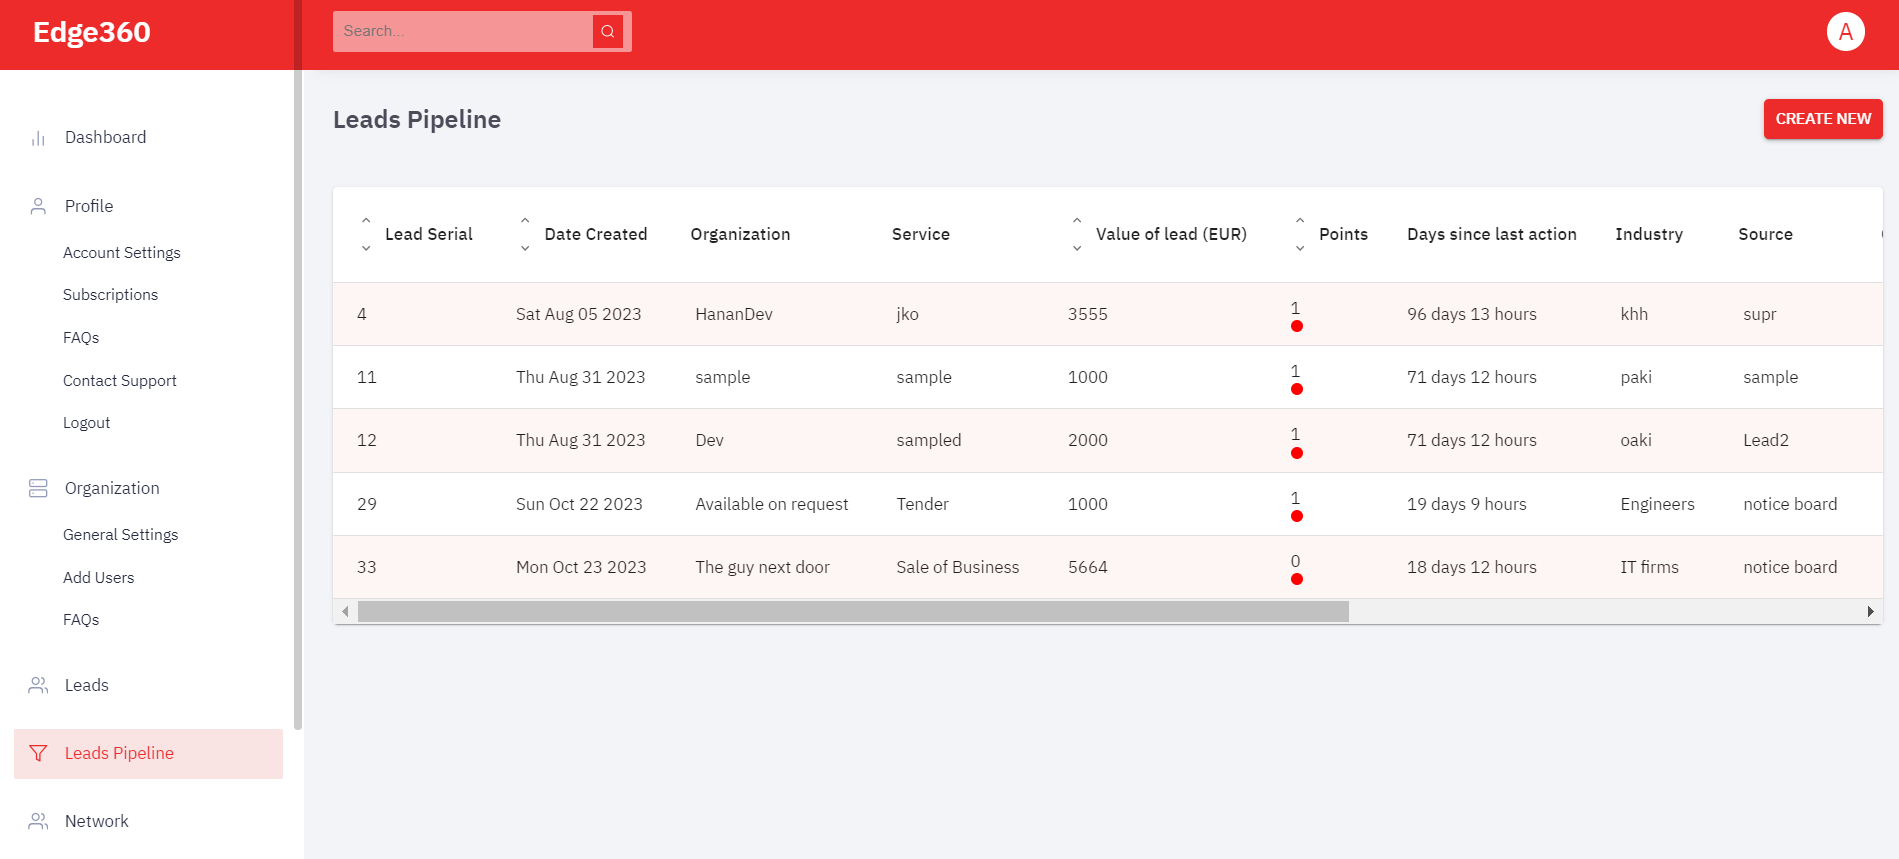Sort table by Lead Serial arrows
Image resolution: width=1899 pixels, height=859 pixels.
366,234
